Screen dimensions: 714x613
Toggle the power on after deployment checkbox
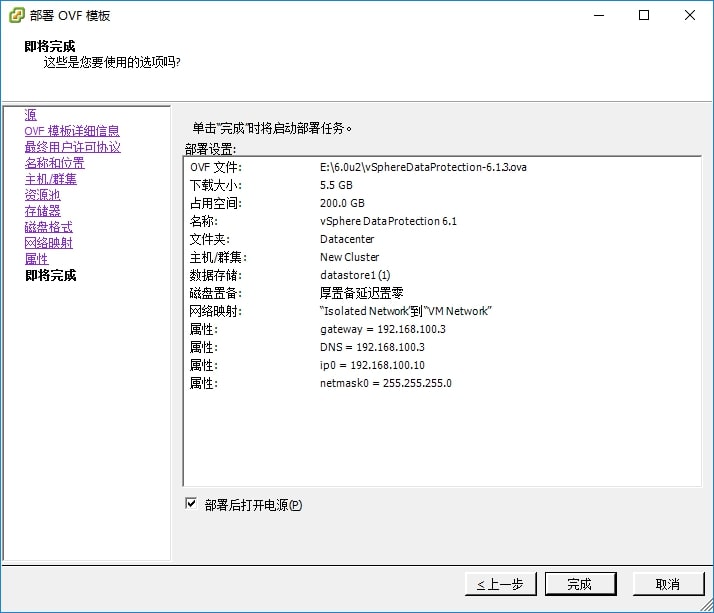tap(191, 504)
